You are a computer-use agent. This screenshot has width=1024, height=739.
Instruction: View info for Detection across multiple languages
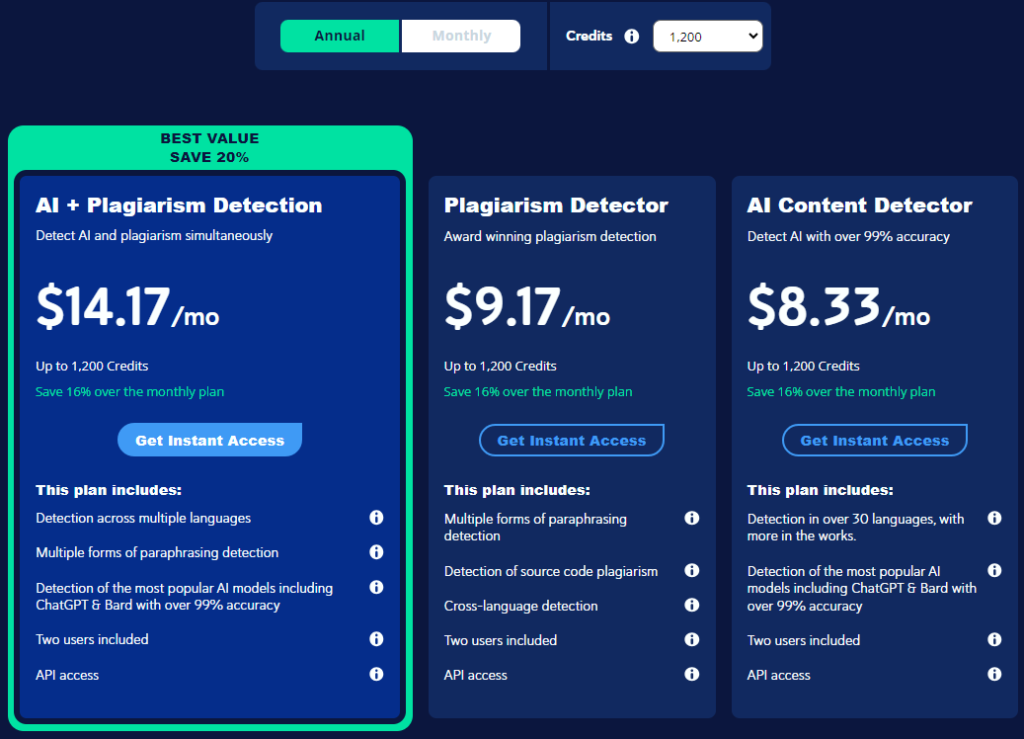tap(376, 518)
